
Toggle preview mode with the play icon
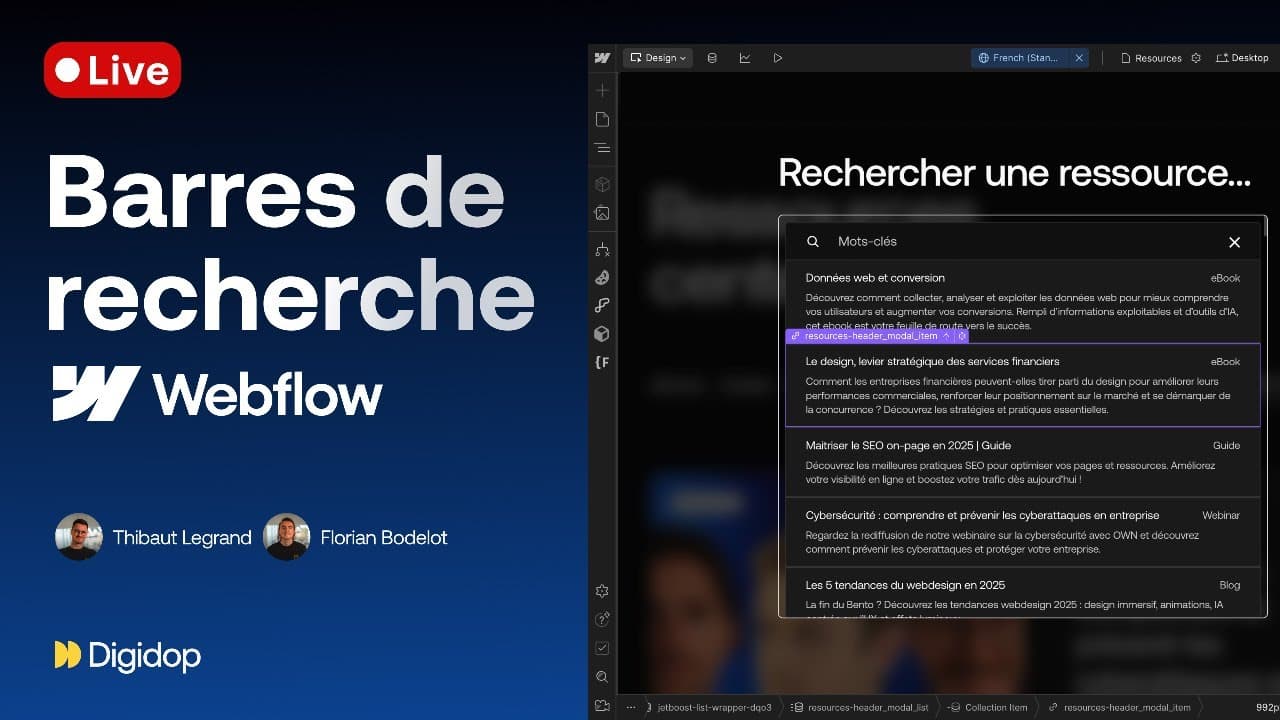point(778,57)
